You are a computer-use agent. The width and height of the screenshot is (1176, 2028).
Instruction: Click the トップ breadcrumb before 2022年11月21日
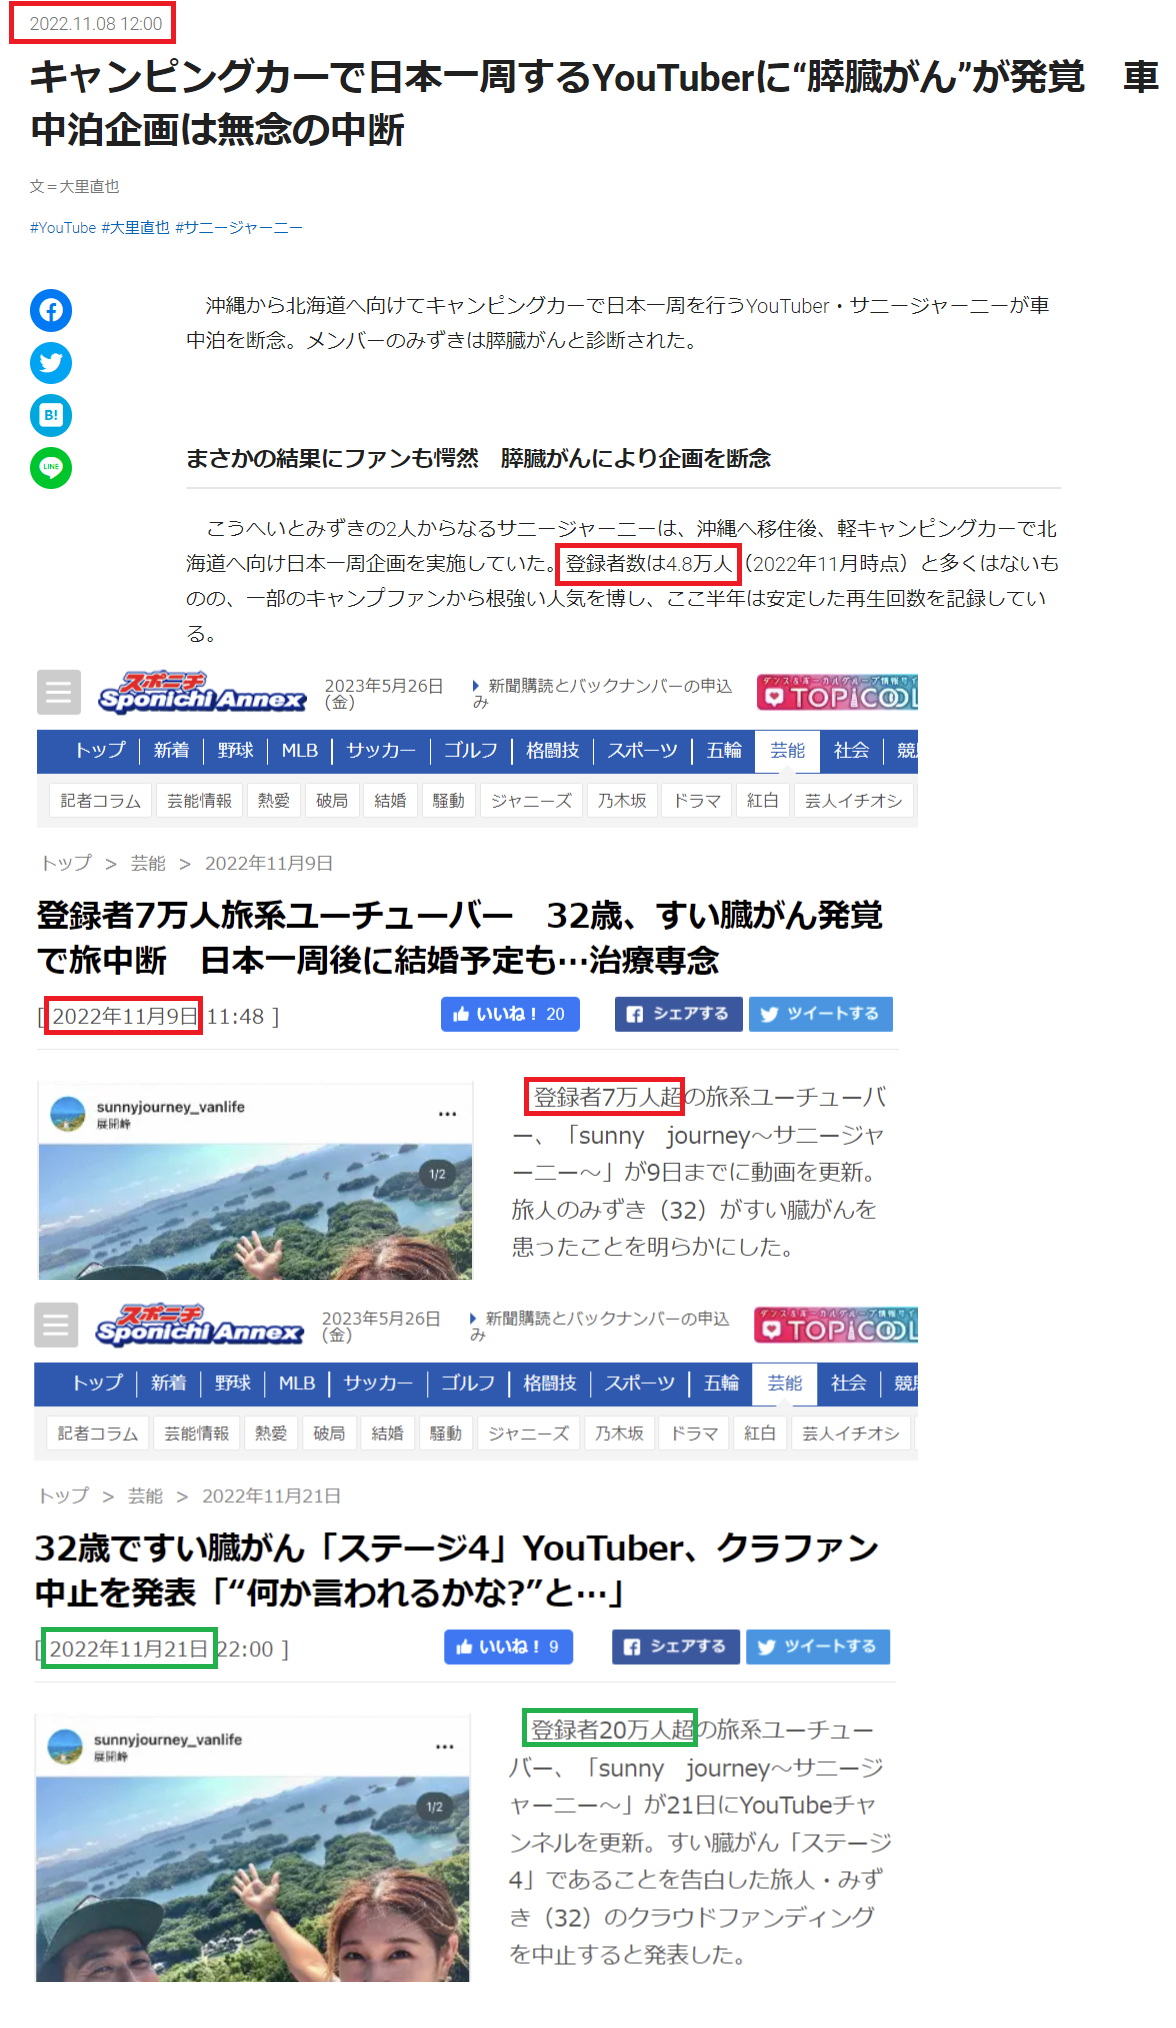tap(64, 1496)
